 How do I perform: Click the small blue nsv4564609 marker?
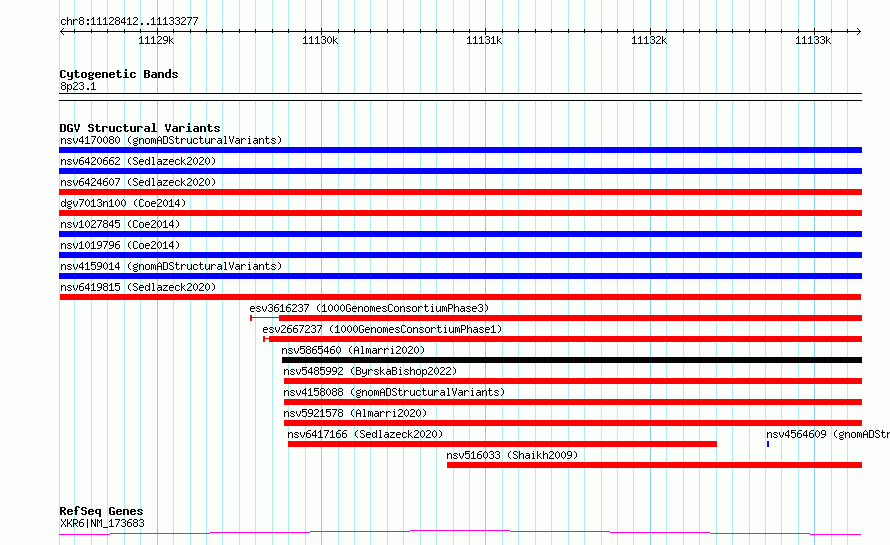click(x=768, y=444)
